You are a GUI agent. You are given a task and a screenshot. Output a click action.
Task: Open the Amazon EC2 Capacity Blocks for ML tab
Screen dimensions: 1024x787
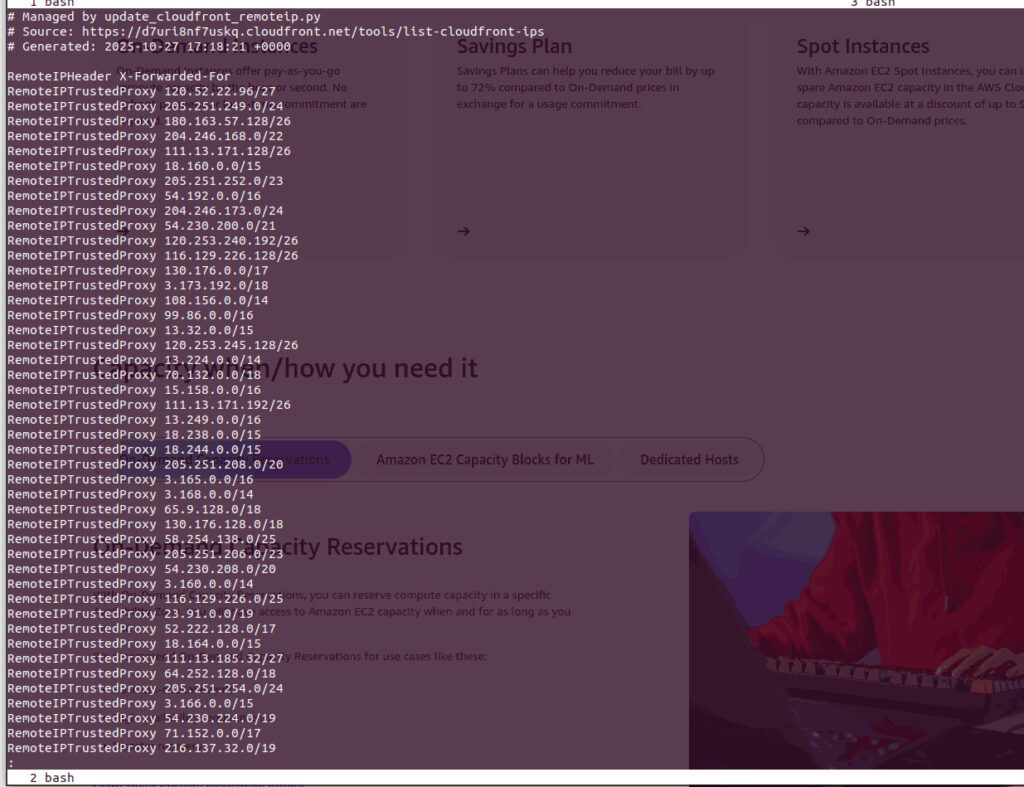pyautogui.click(x=484, y=460)
